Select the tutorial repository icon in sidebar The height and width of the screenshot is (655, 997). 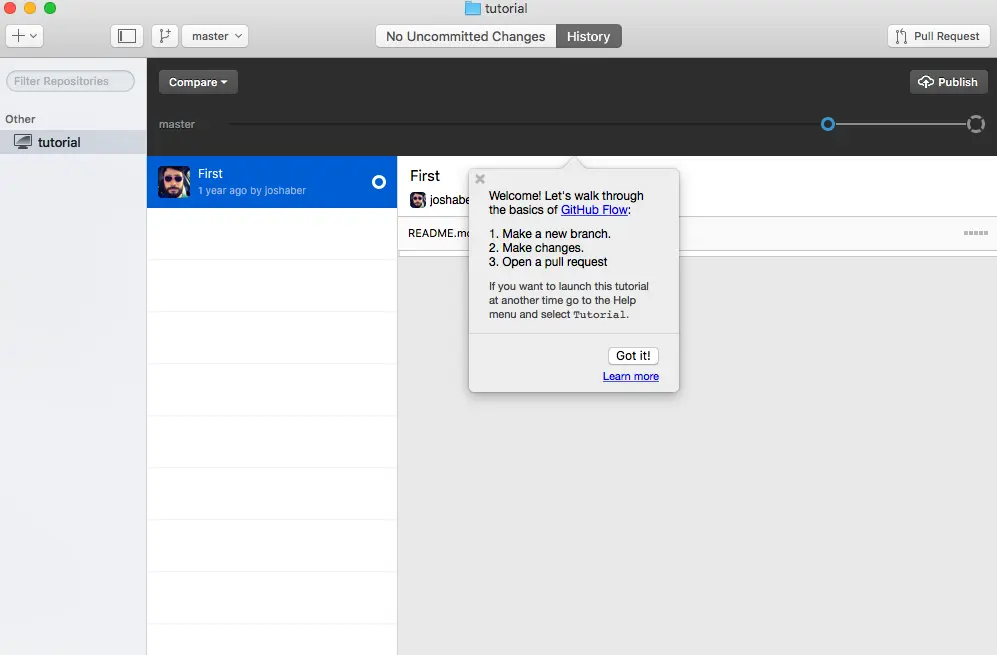click(x=22, y=141)
